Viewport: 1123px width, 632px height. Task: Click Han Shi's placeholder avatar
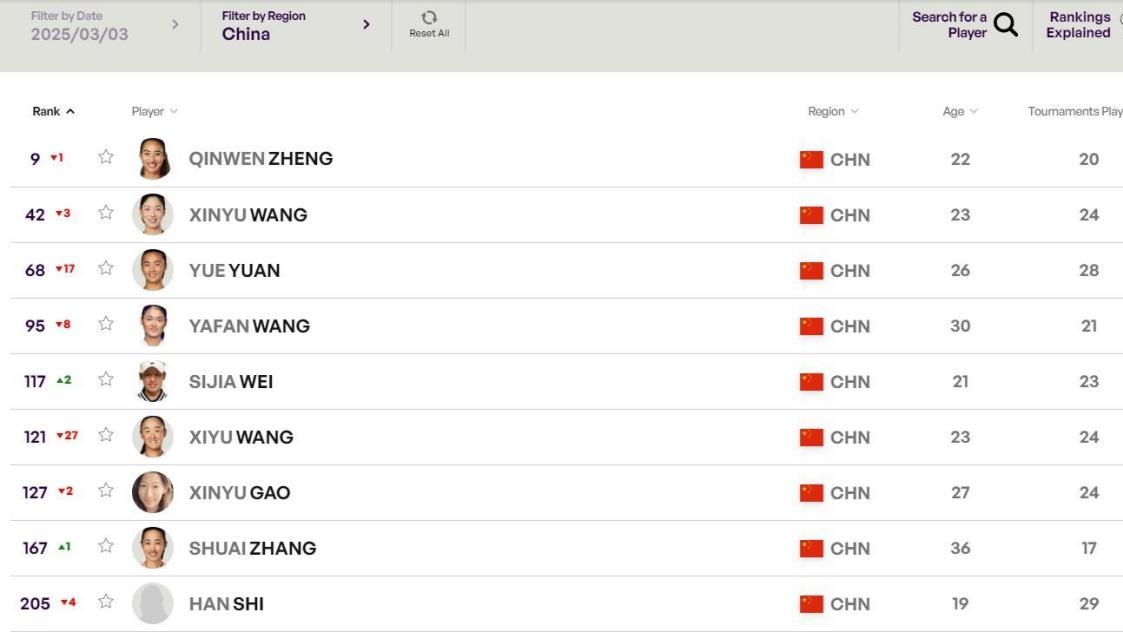click(x=153, y=603)
